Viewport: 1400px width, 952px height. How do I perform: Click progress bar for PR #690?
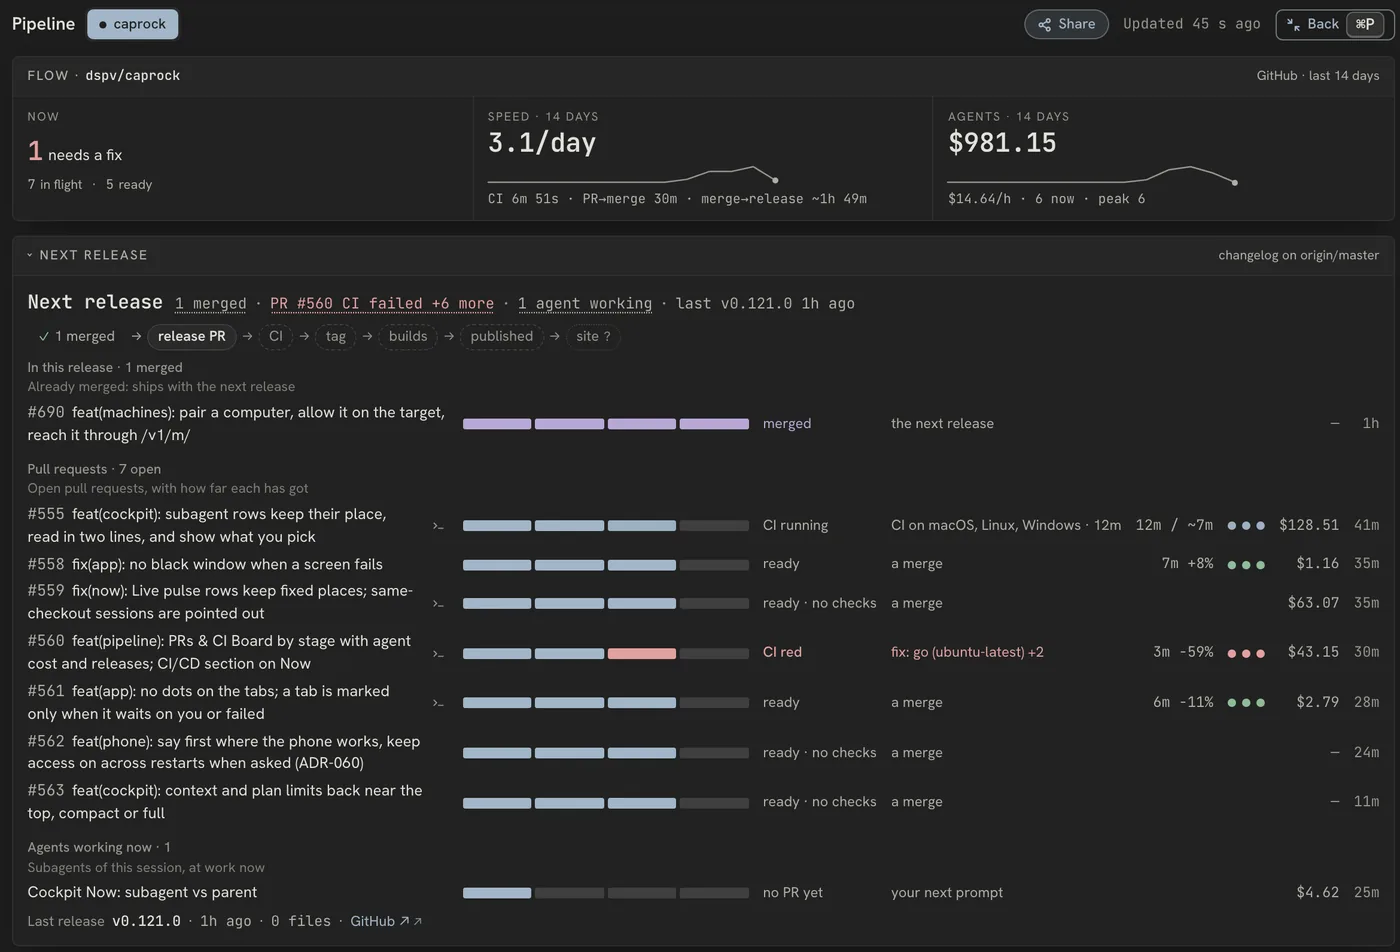[606, 424]
